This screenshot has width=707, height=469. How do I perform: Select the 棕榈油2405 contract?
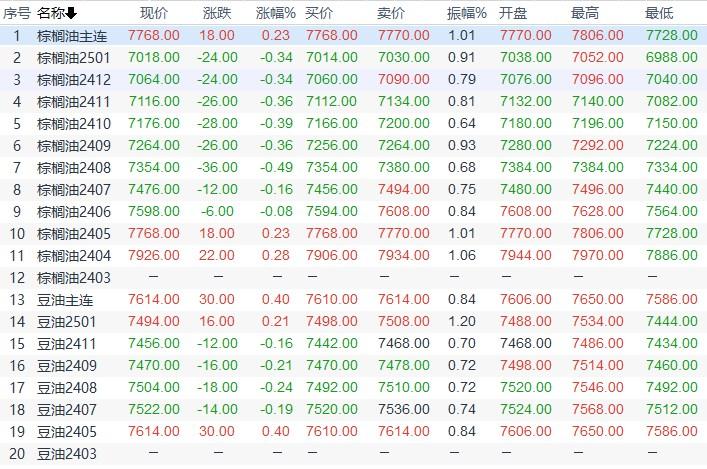(74, 234)
